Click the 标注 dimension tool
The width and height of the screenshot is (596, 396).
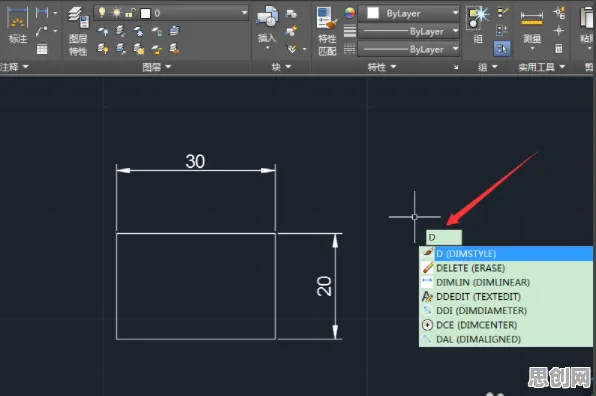17,25
